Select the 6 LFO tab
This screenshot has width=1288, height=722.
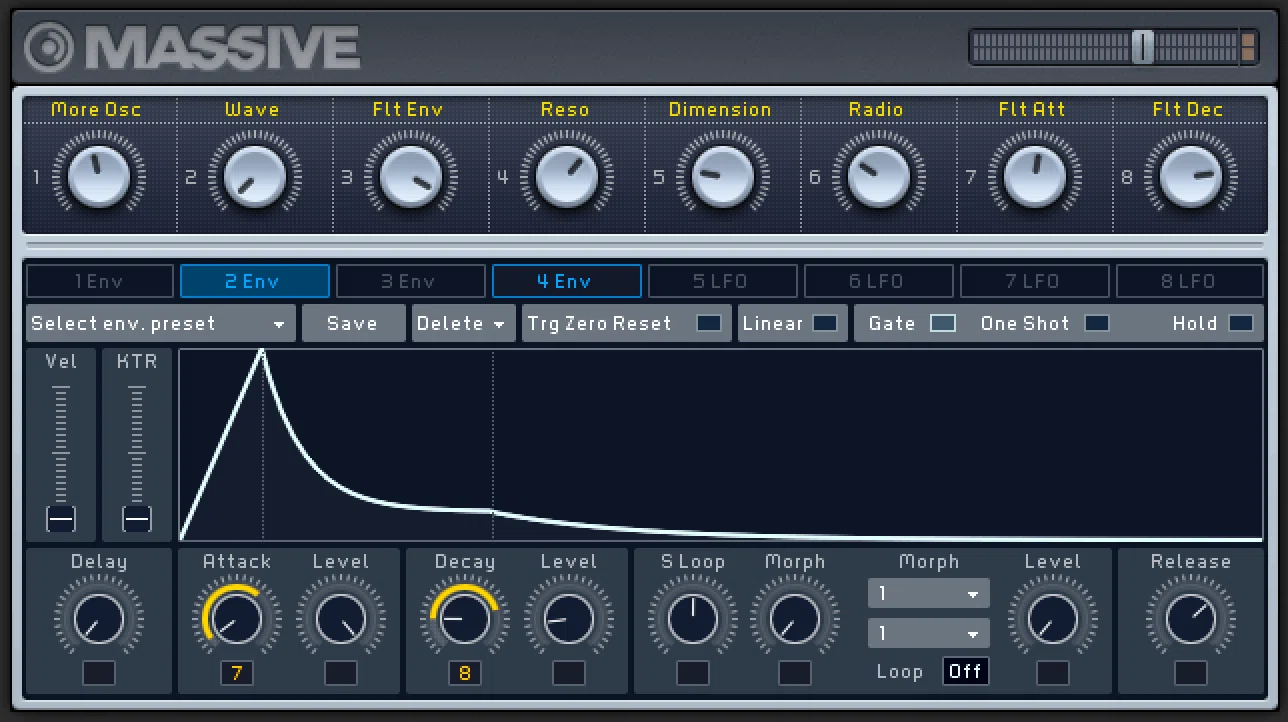(878, 281)
